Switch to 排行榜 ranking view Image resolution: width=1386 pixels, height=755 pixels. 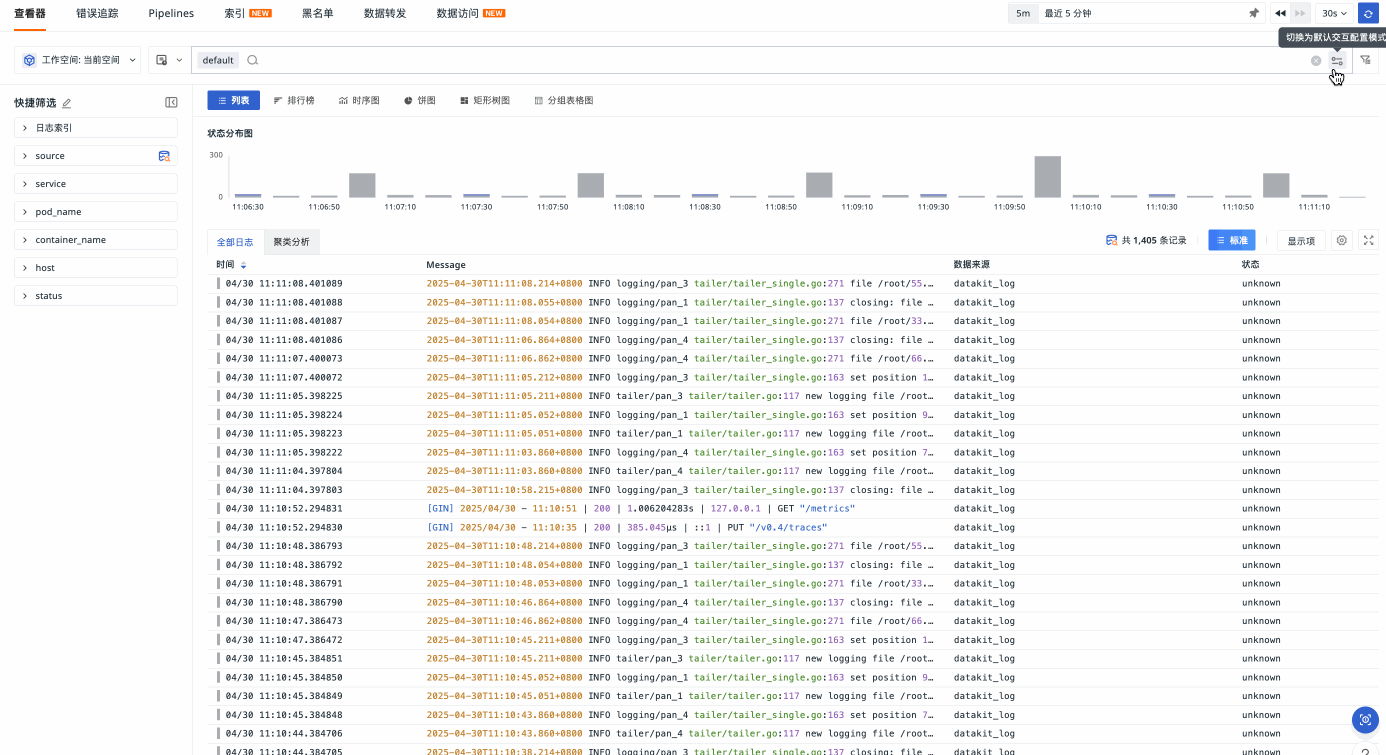tap(294, 101)
